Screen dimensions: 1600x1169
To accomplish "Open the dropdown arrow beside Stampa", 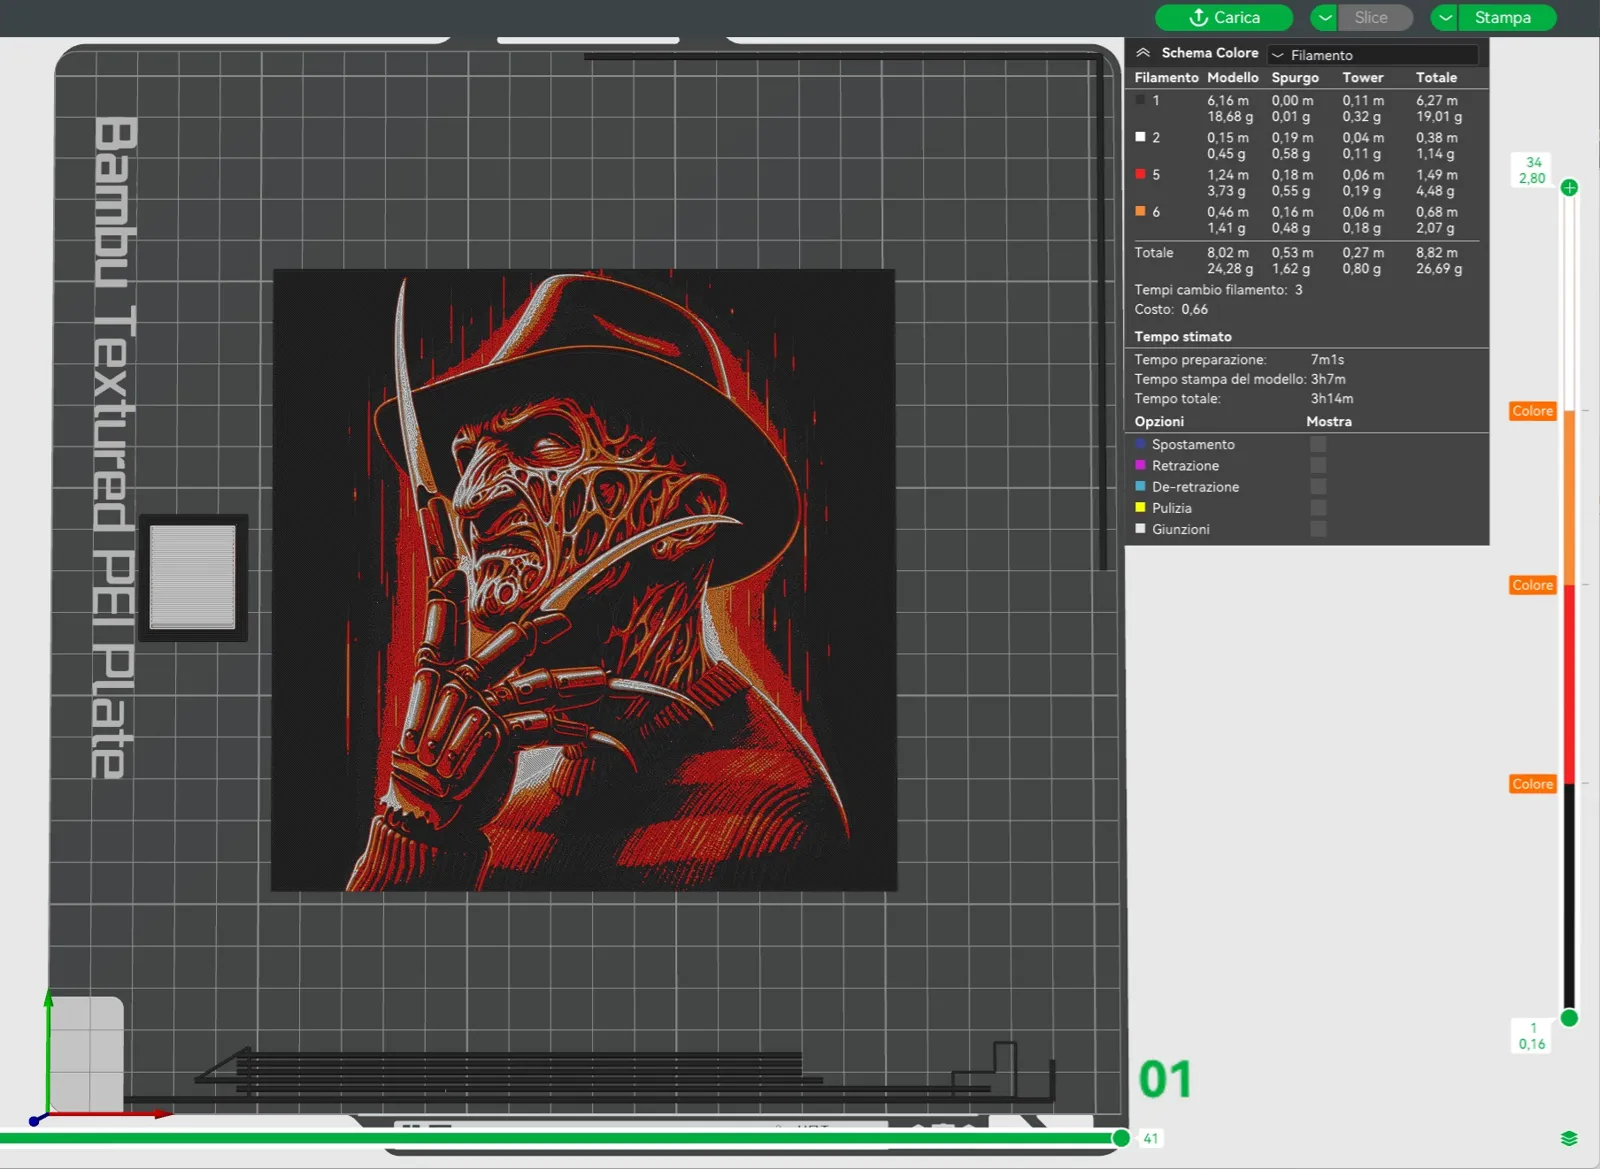I will (x=1445, y=17).
